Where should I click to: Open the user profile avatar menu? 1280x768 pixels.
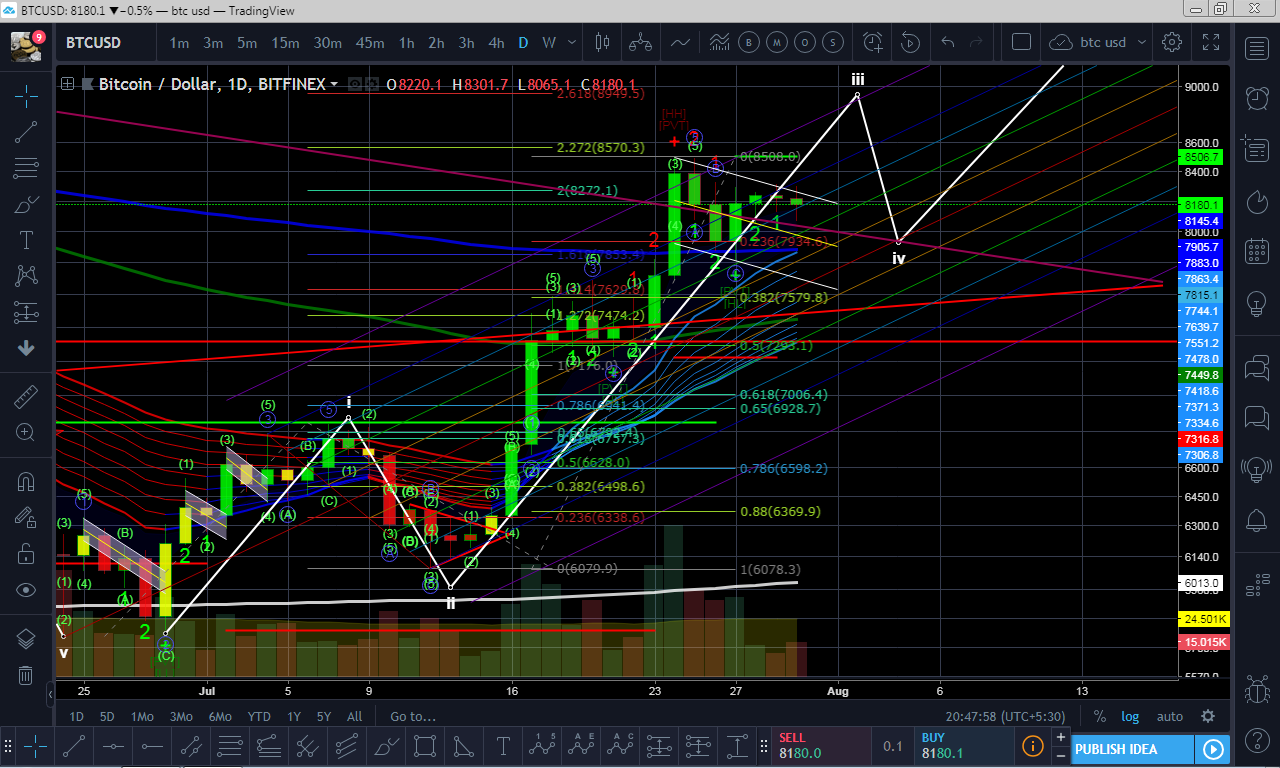click(x=26, y=45)
